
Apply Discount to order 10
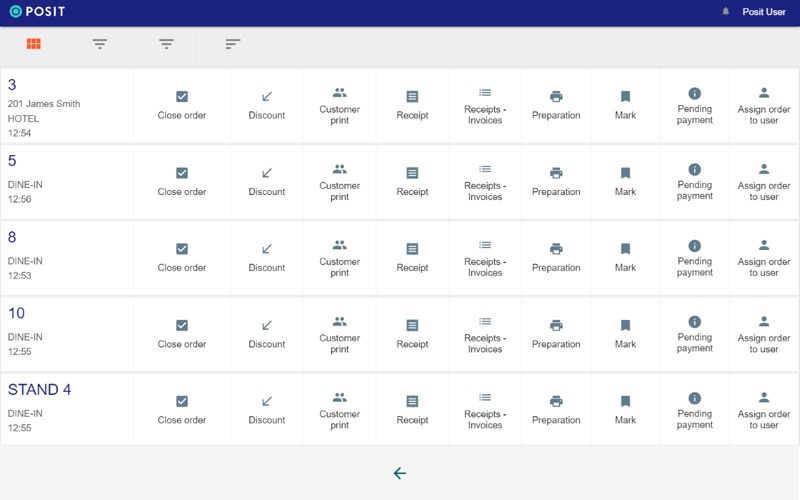tap(267, 335)
